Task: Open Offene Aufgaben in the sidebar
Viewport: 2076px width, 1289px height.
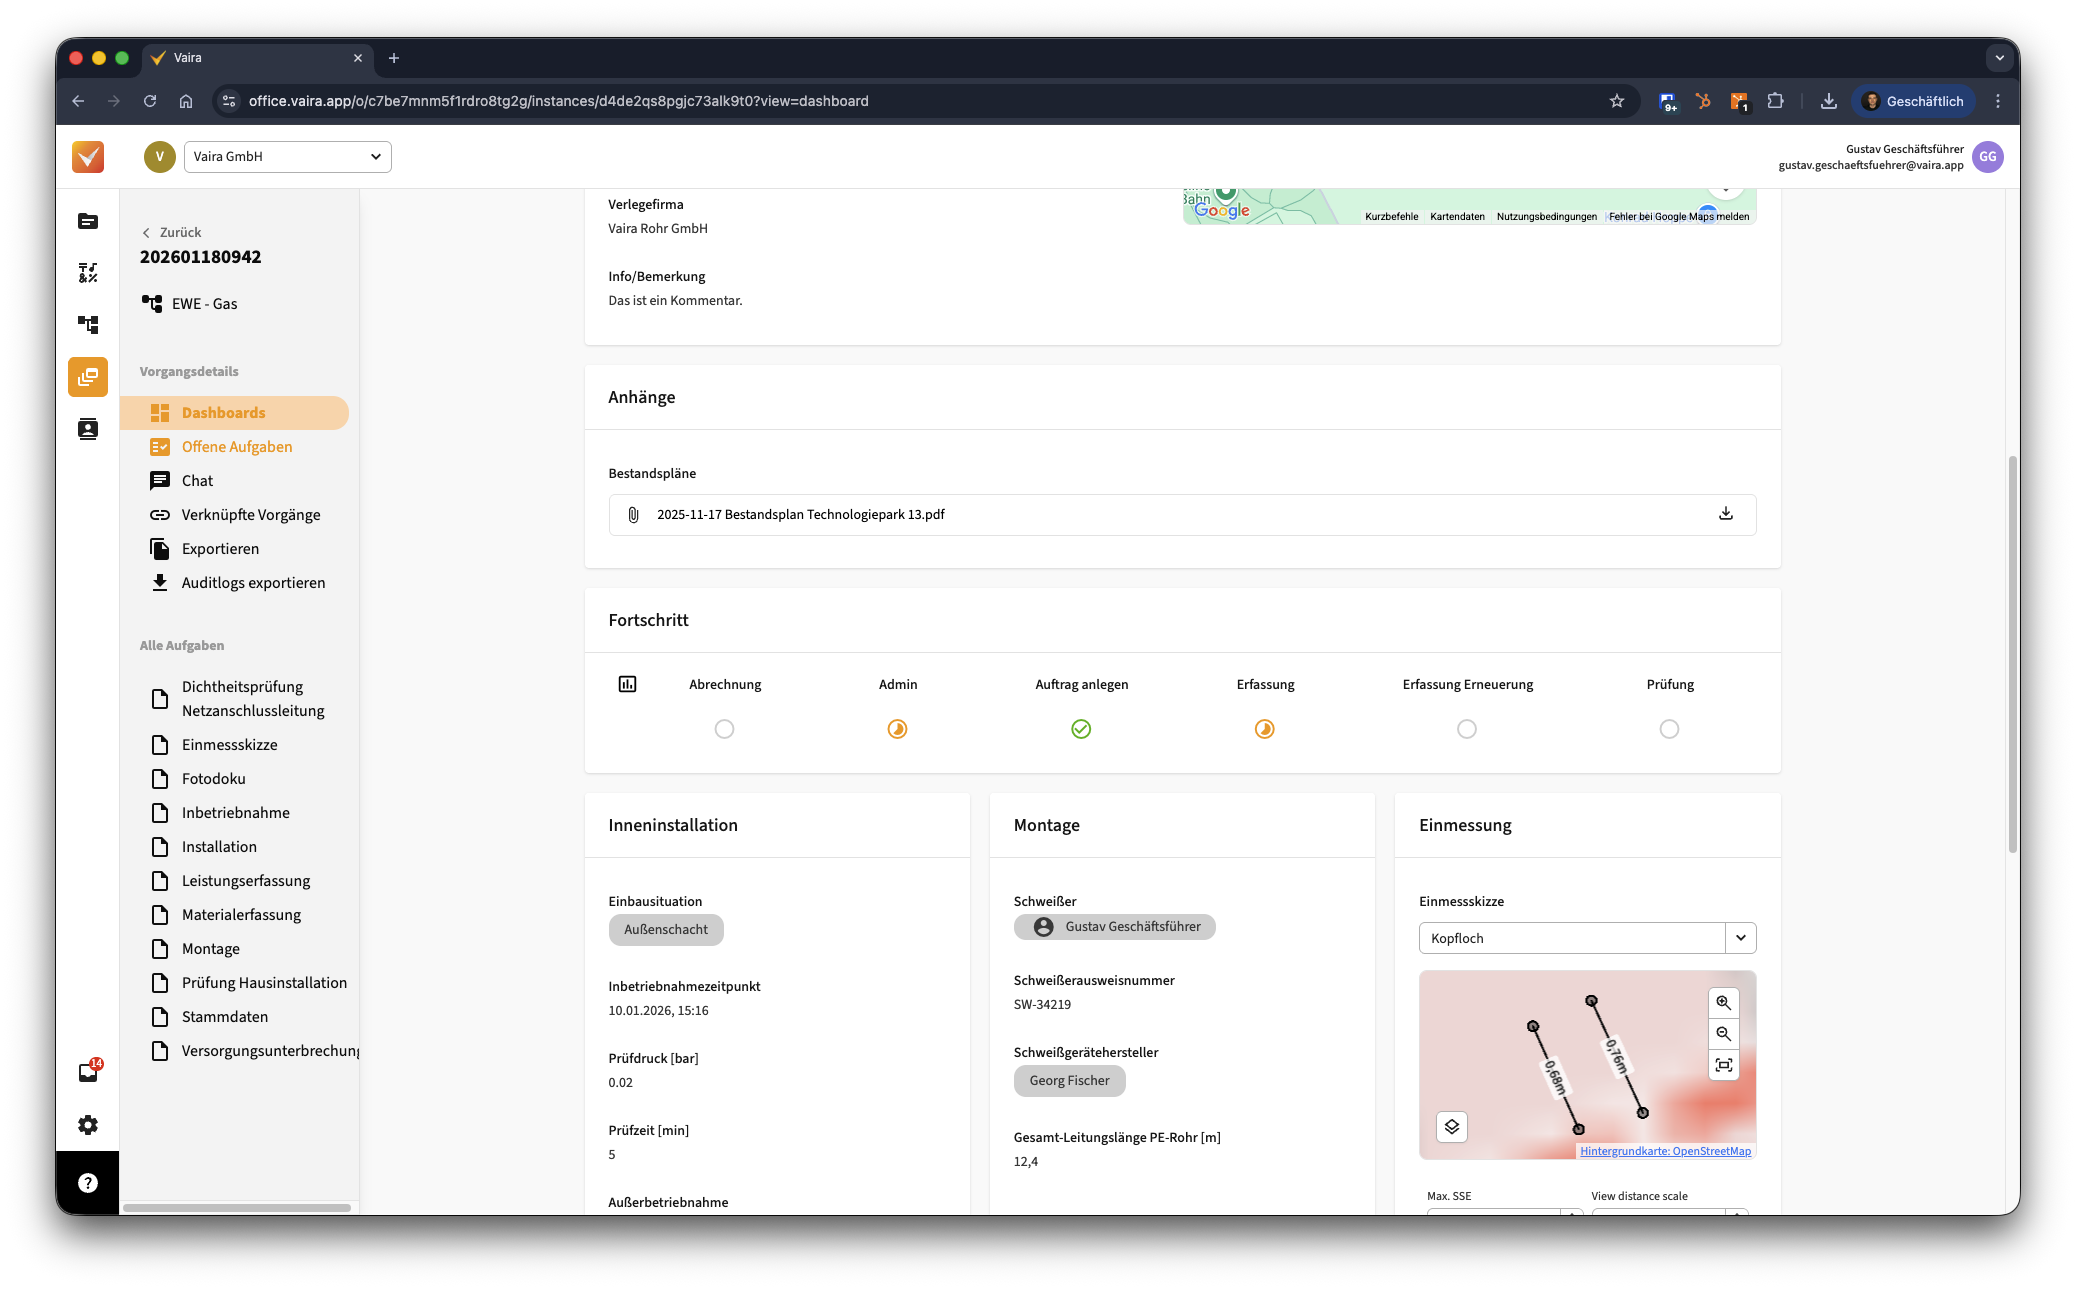Action: click(x=237, y=447)
